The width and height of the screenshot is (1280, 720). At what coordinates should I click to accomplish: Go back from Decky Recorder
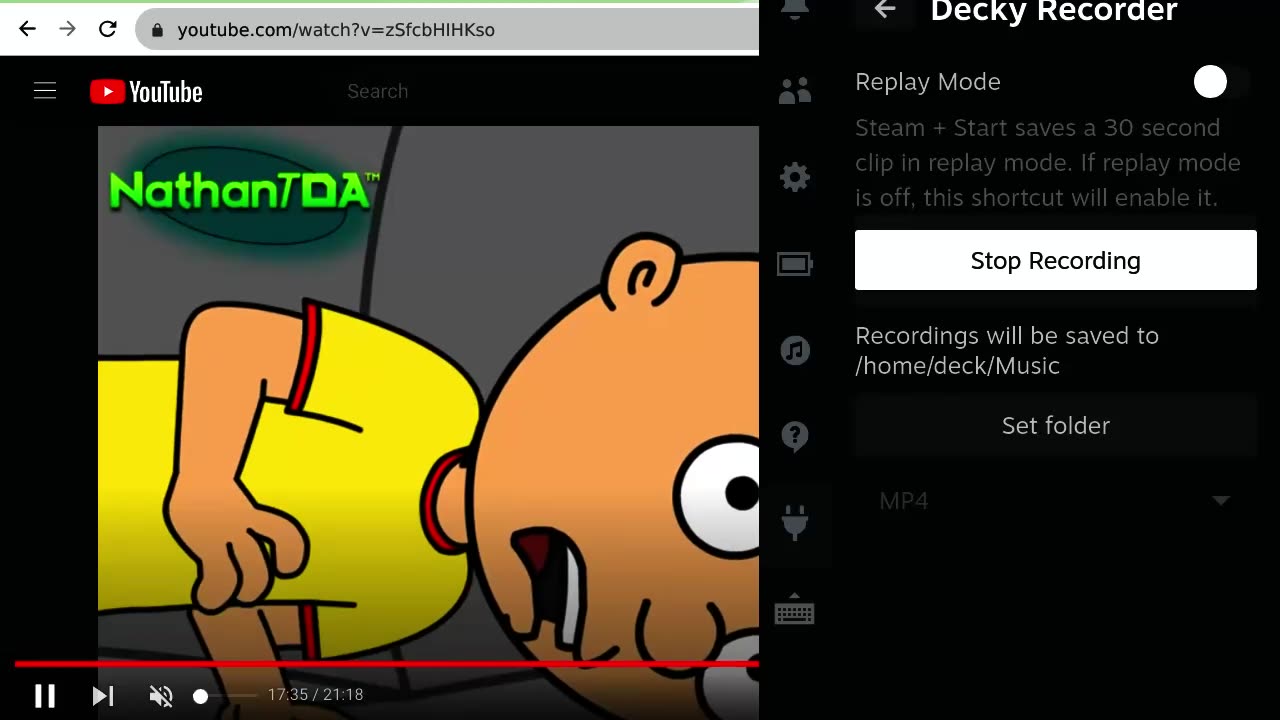click(884, 10)
